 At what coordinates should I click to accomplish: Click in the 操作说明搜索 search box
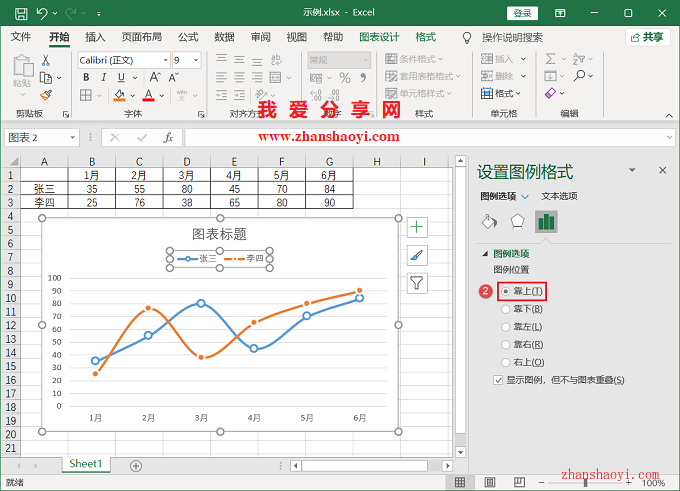point(512,38)
